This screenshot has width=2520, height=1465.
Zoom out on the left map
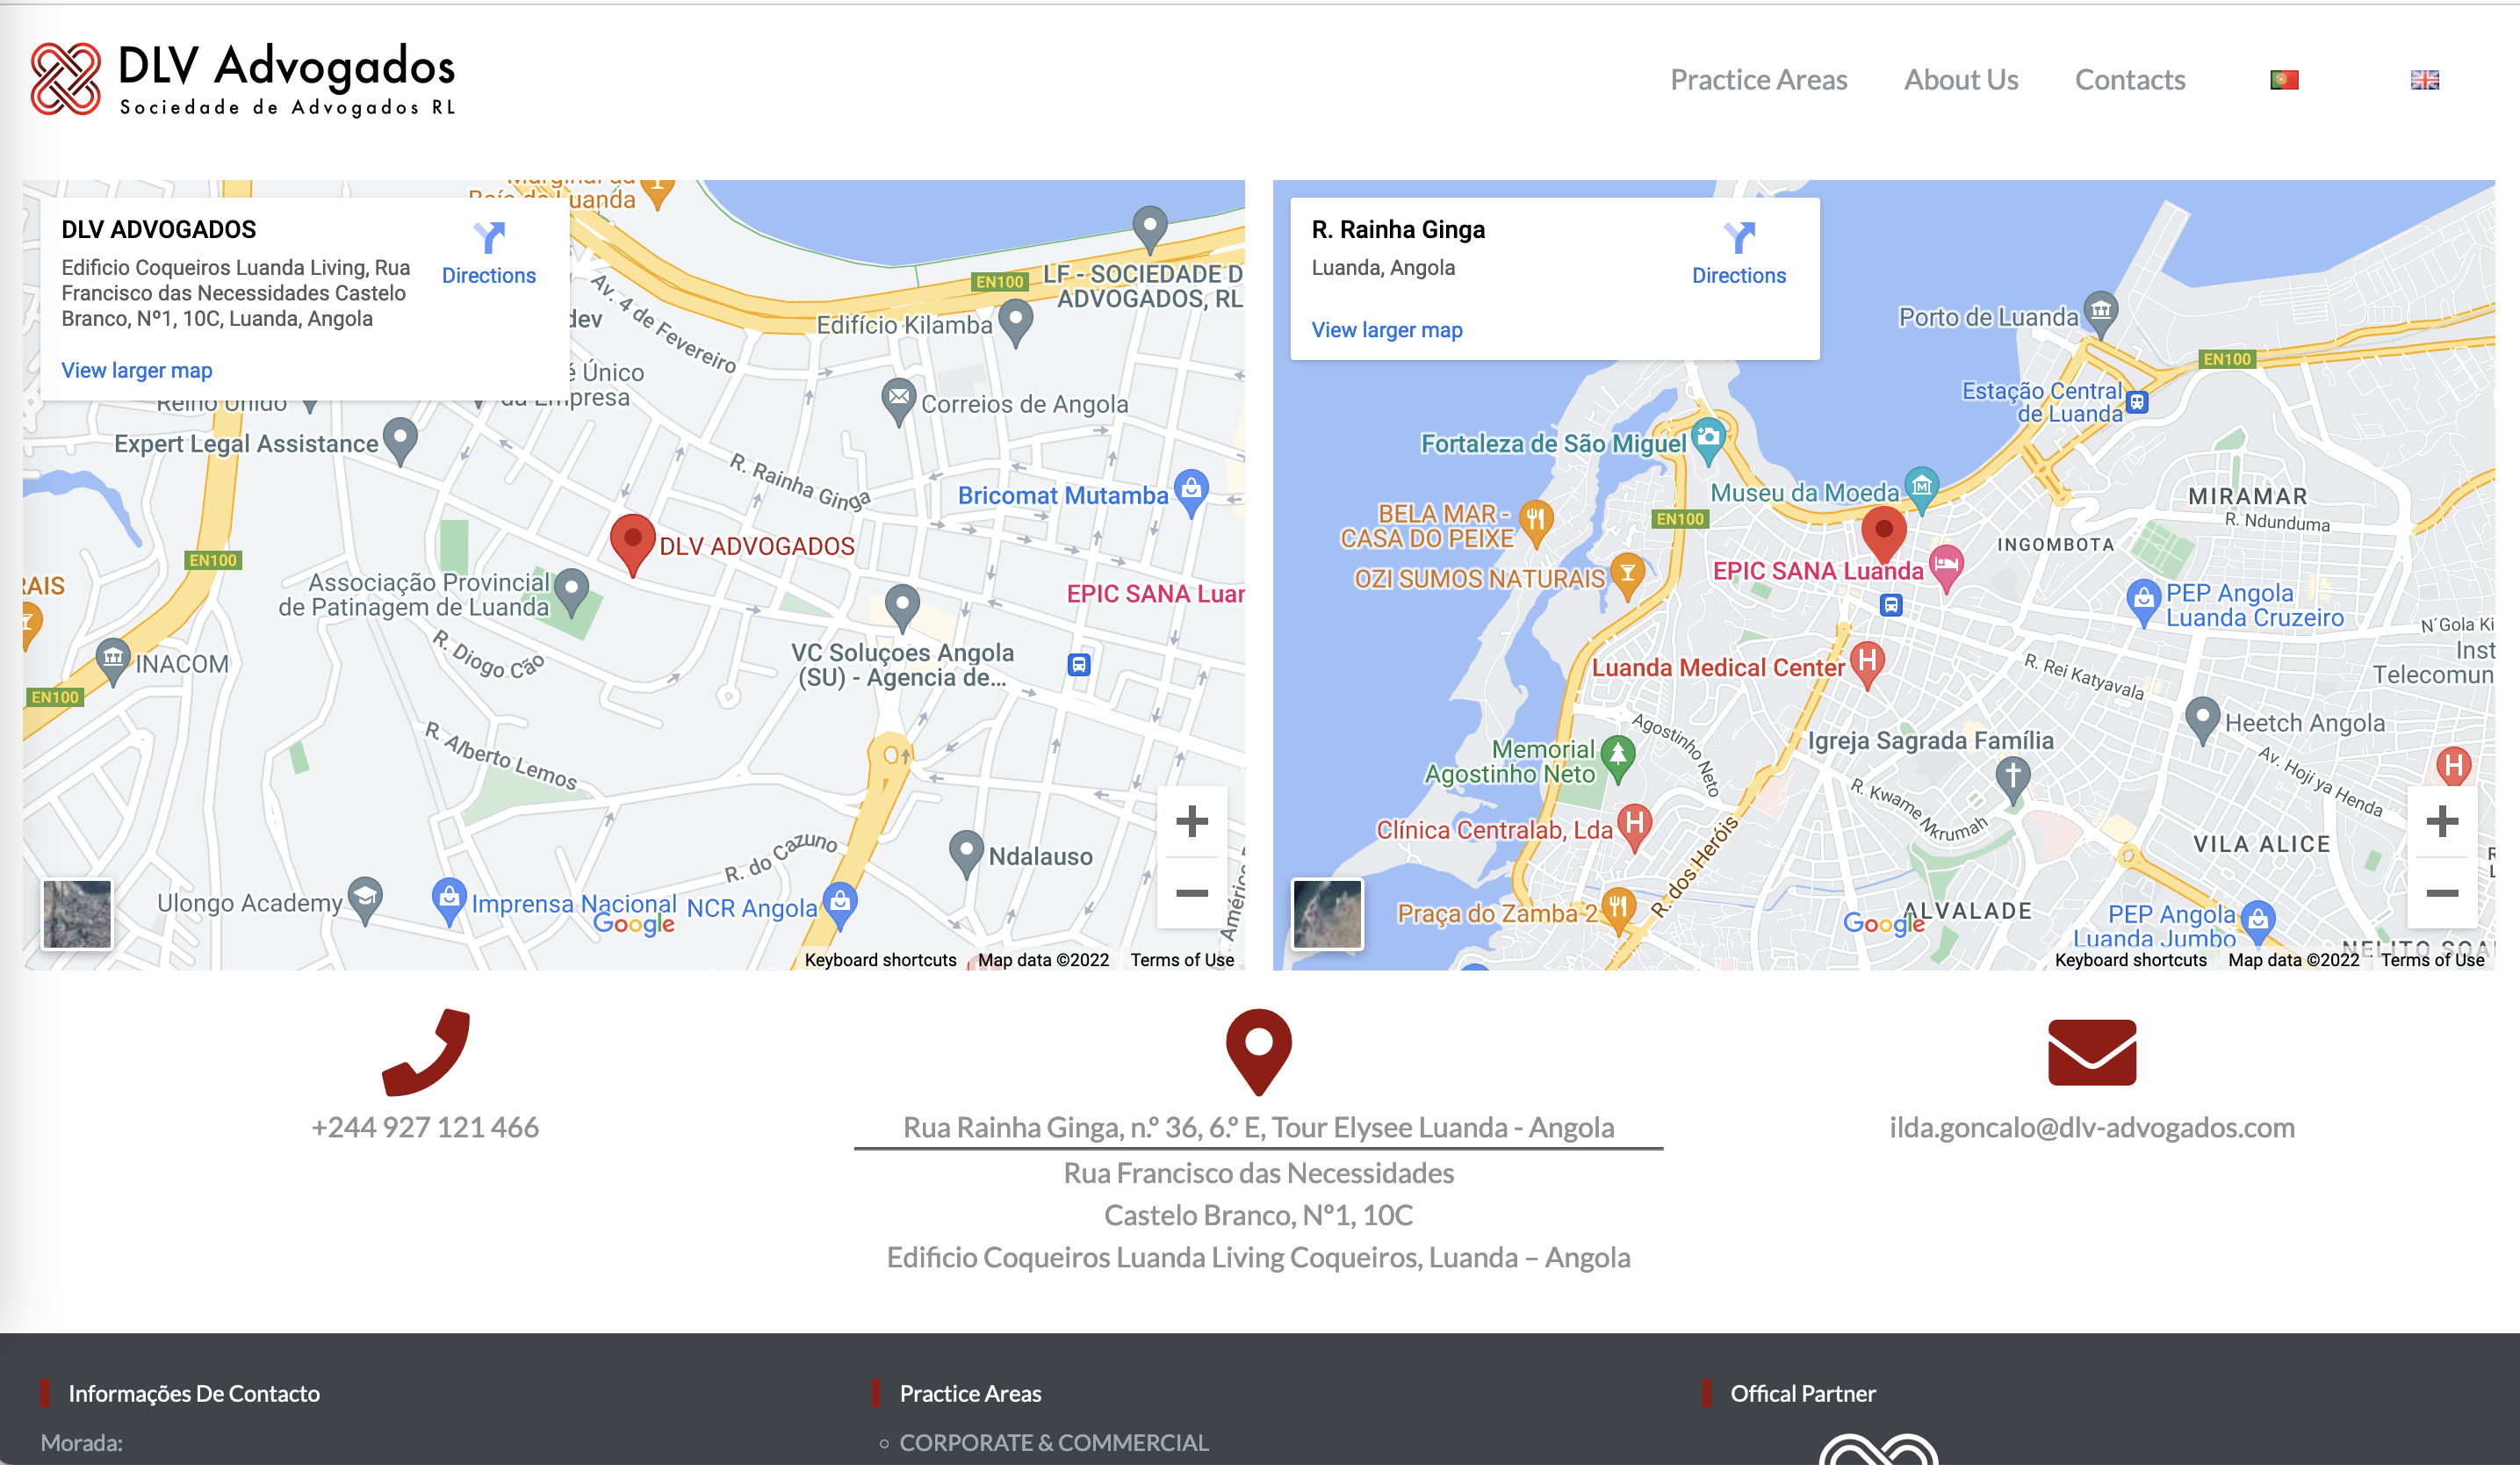(x=1191, y=892)
